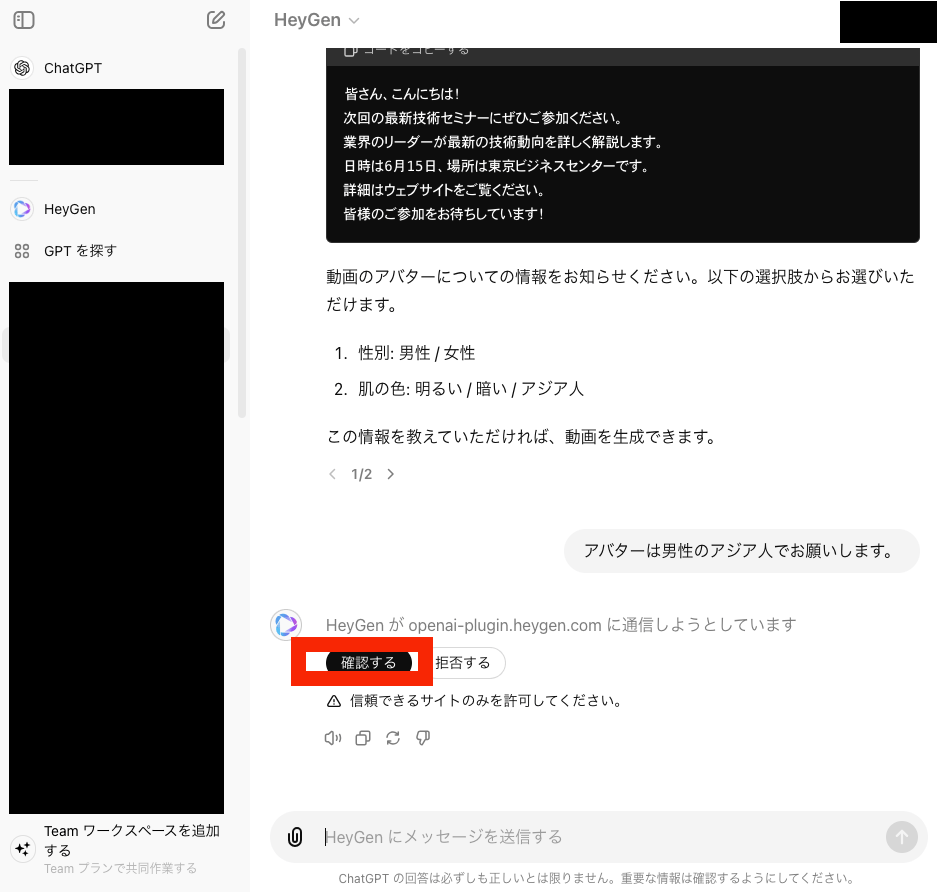The image size is (939, 892).
Task: Focus the HeyGen にメッセージを送信する input field
Action: 601,837
